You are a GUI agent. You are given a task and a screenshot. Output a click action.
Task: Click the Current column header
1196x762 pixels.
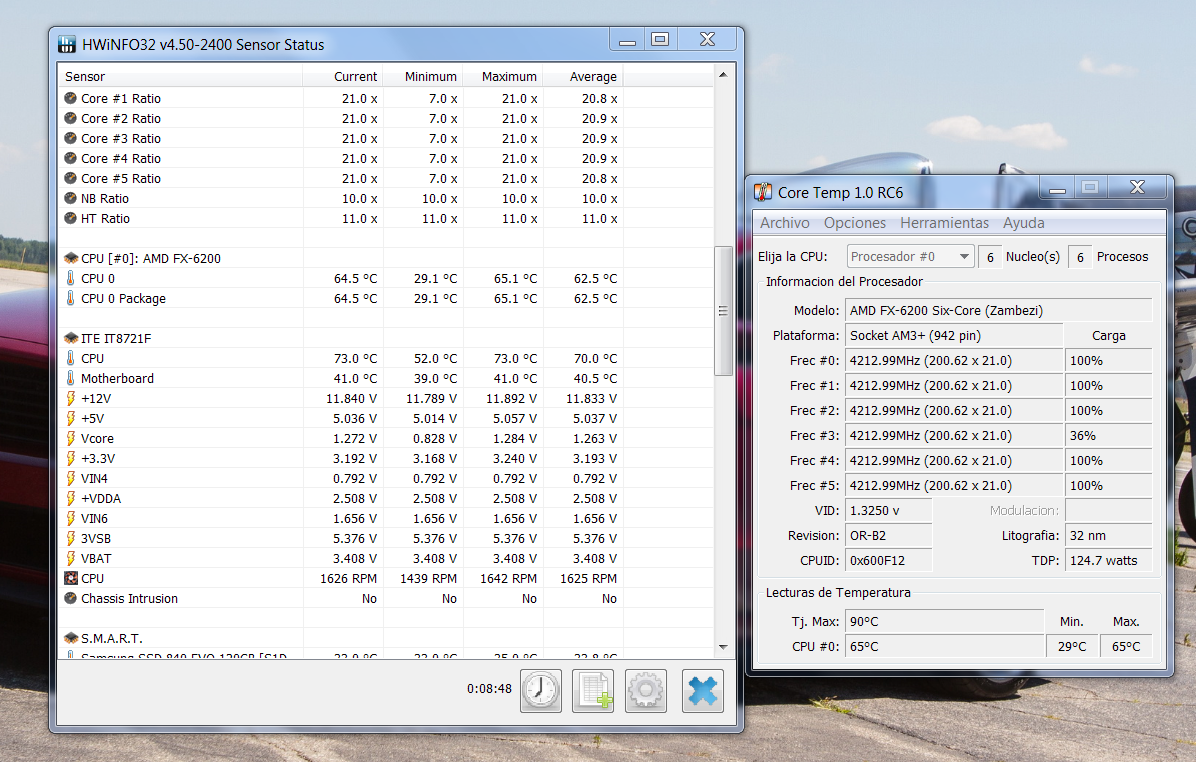coord(342,76)
